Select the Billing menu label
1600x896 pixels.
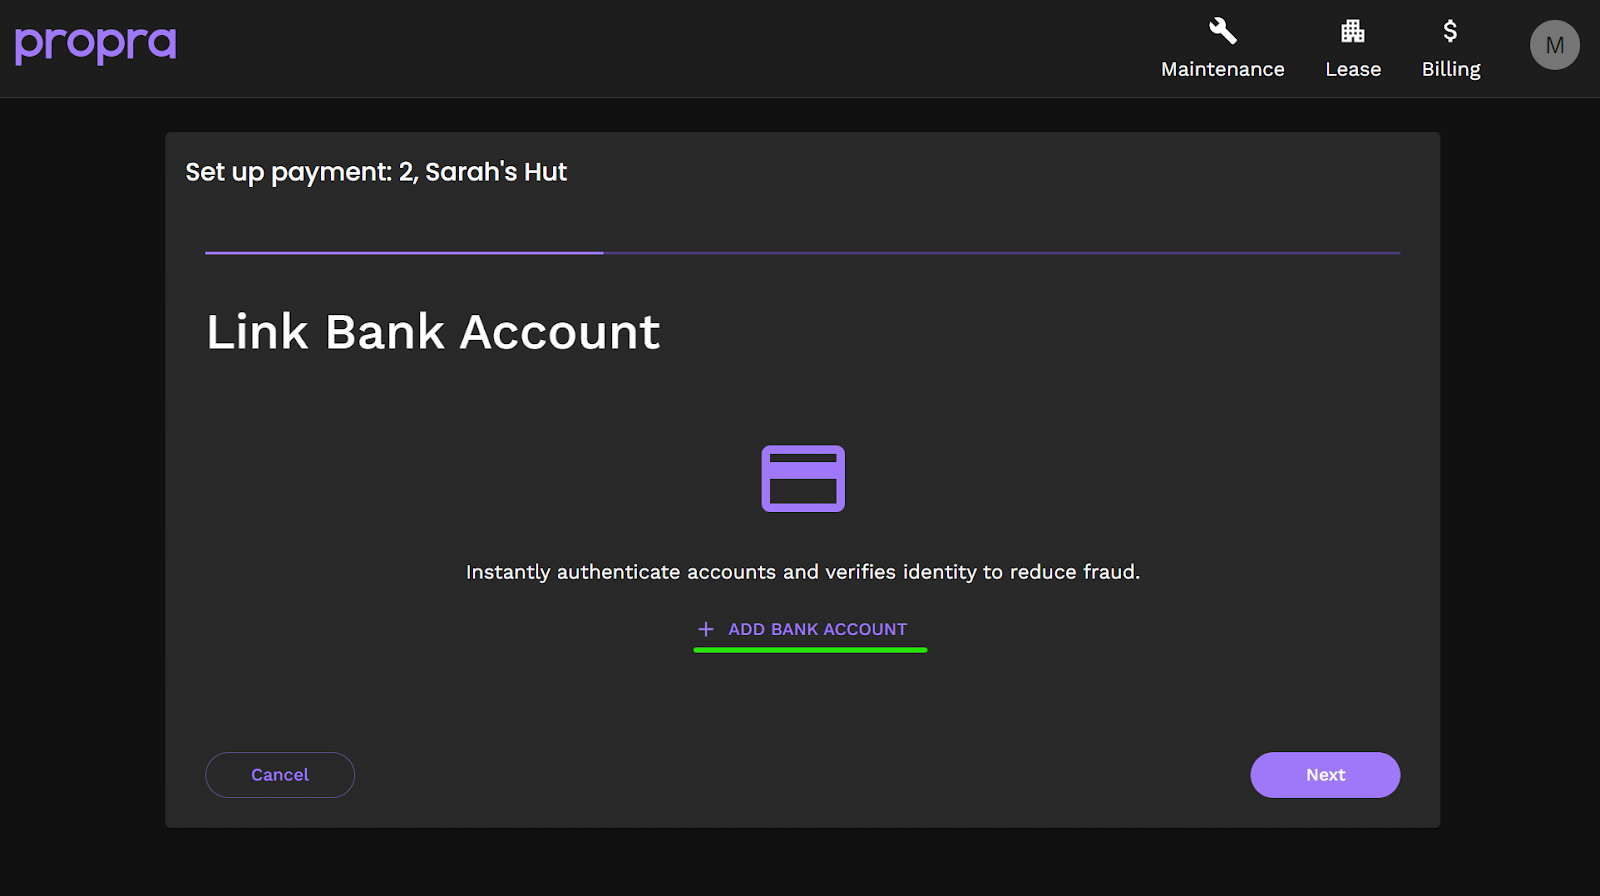(1451, 69)
